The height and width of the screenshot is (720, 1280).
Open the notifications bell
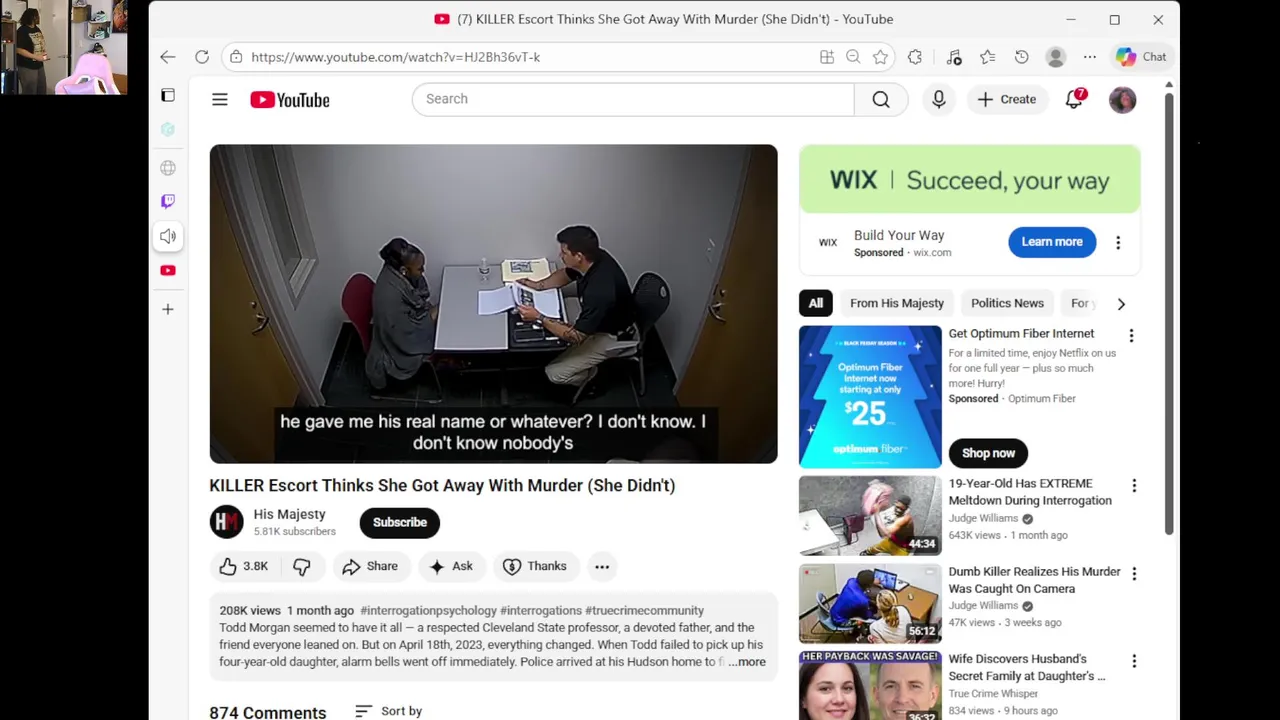click(1074, 99)
